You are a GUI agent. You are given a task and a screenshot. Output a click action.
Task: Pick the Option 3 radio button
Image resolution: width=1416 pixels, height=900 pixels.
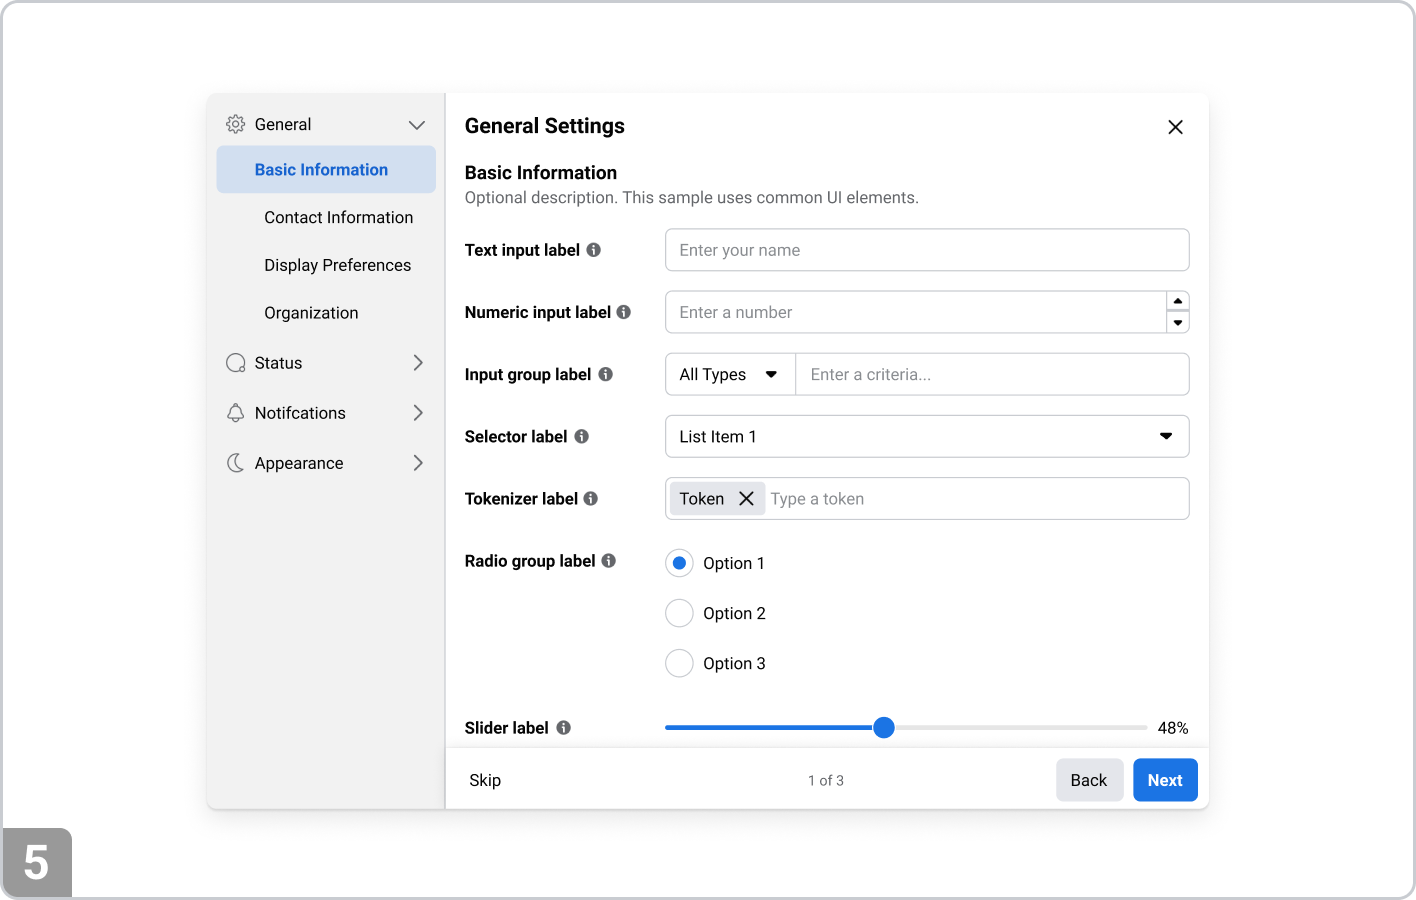coord(679,663)
